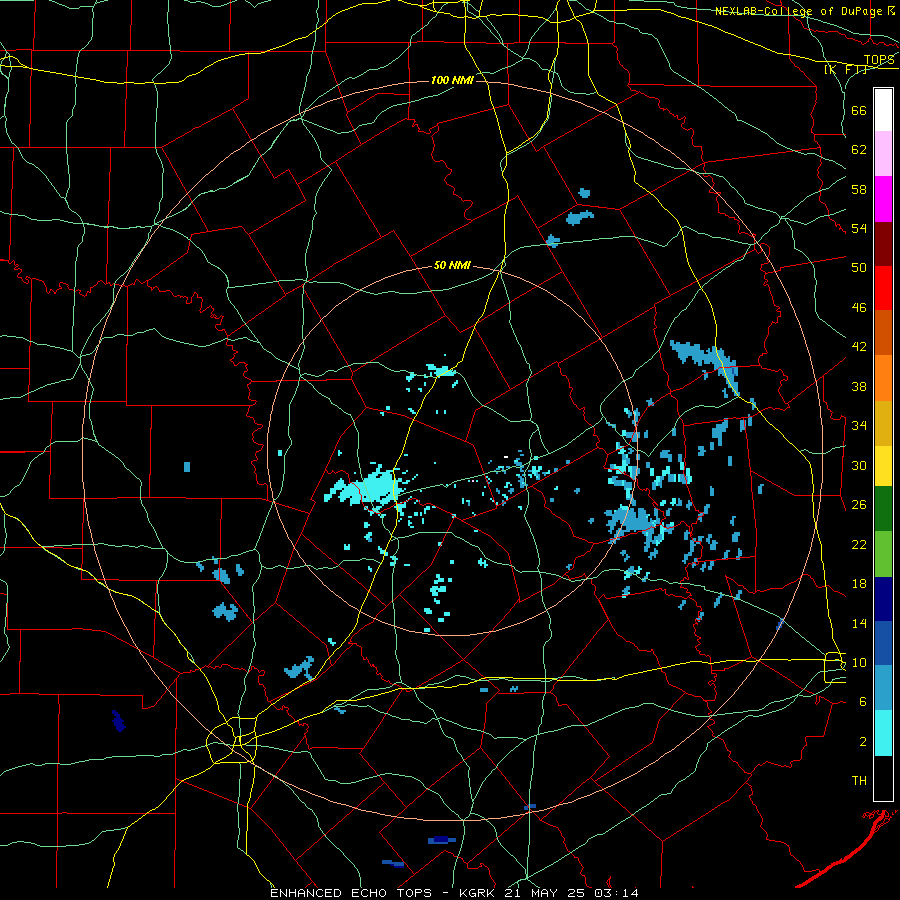Click the 22 value on the legend
Screen dimensions: 900x900
(859, 544)
